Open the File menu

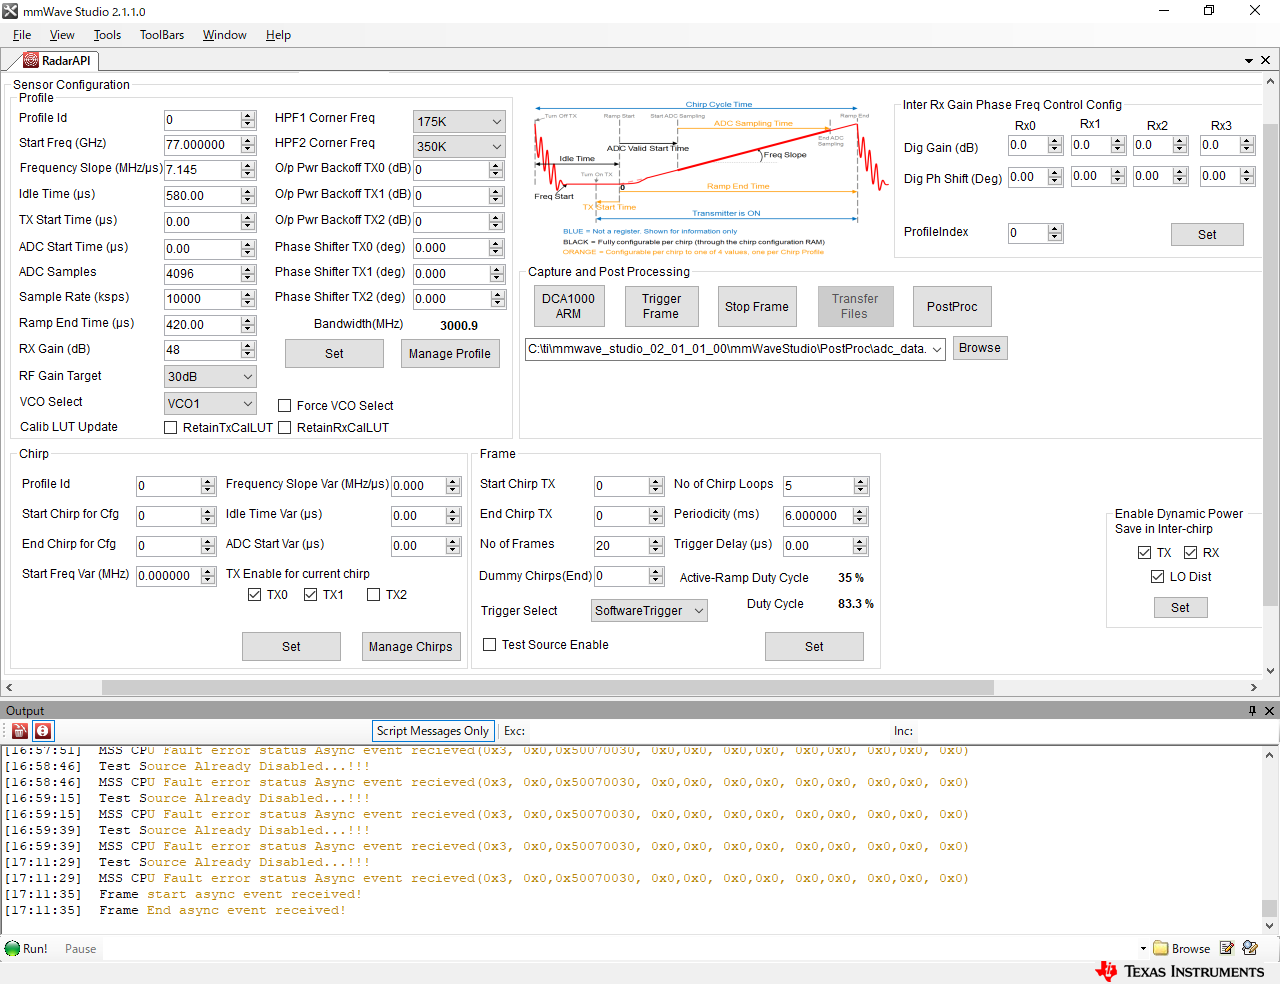coord(22,35)
